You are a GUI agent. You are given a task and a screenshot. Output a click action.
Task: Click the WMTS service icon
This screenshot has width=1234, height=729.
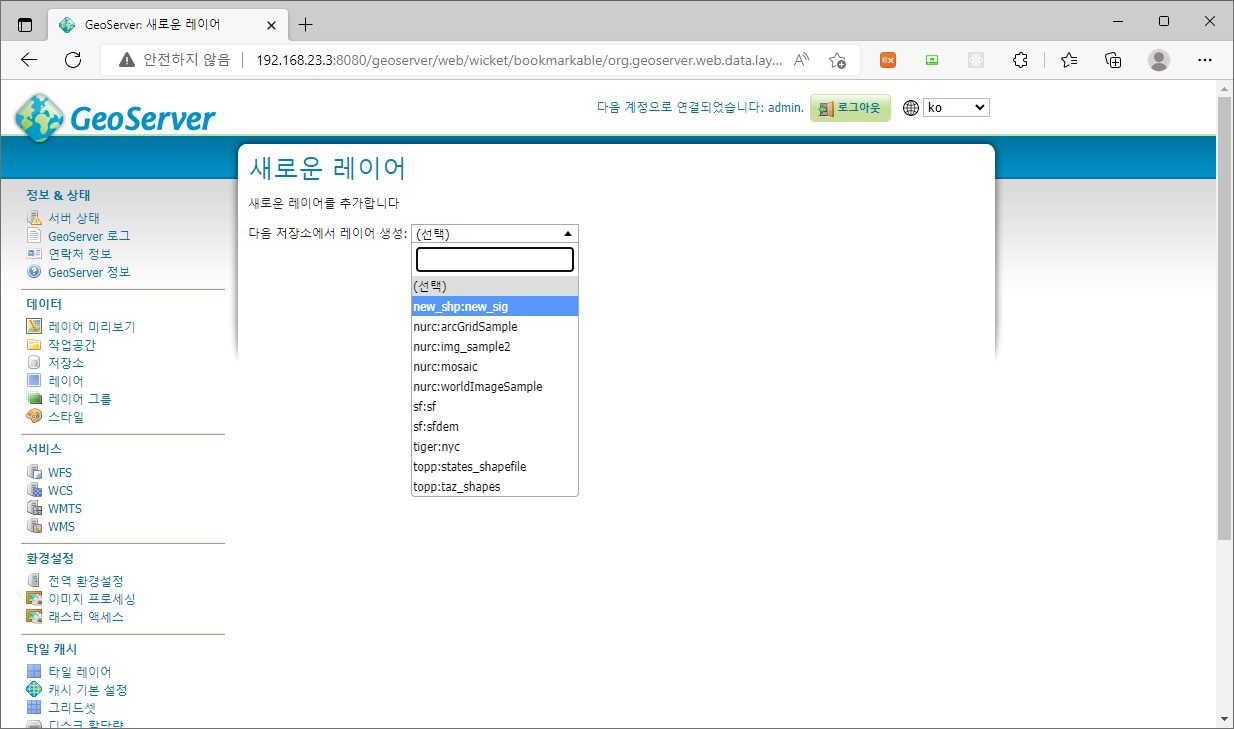pyautogui.click(x=34, y=509)
